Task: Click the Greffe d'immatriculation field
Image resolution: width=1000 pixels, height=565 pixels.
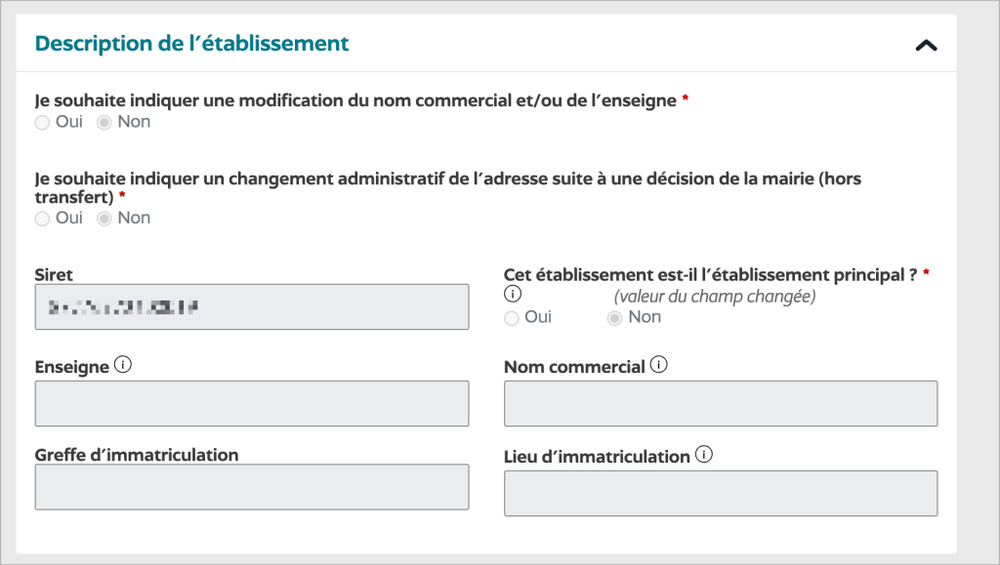Action: tap(251, 487)
